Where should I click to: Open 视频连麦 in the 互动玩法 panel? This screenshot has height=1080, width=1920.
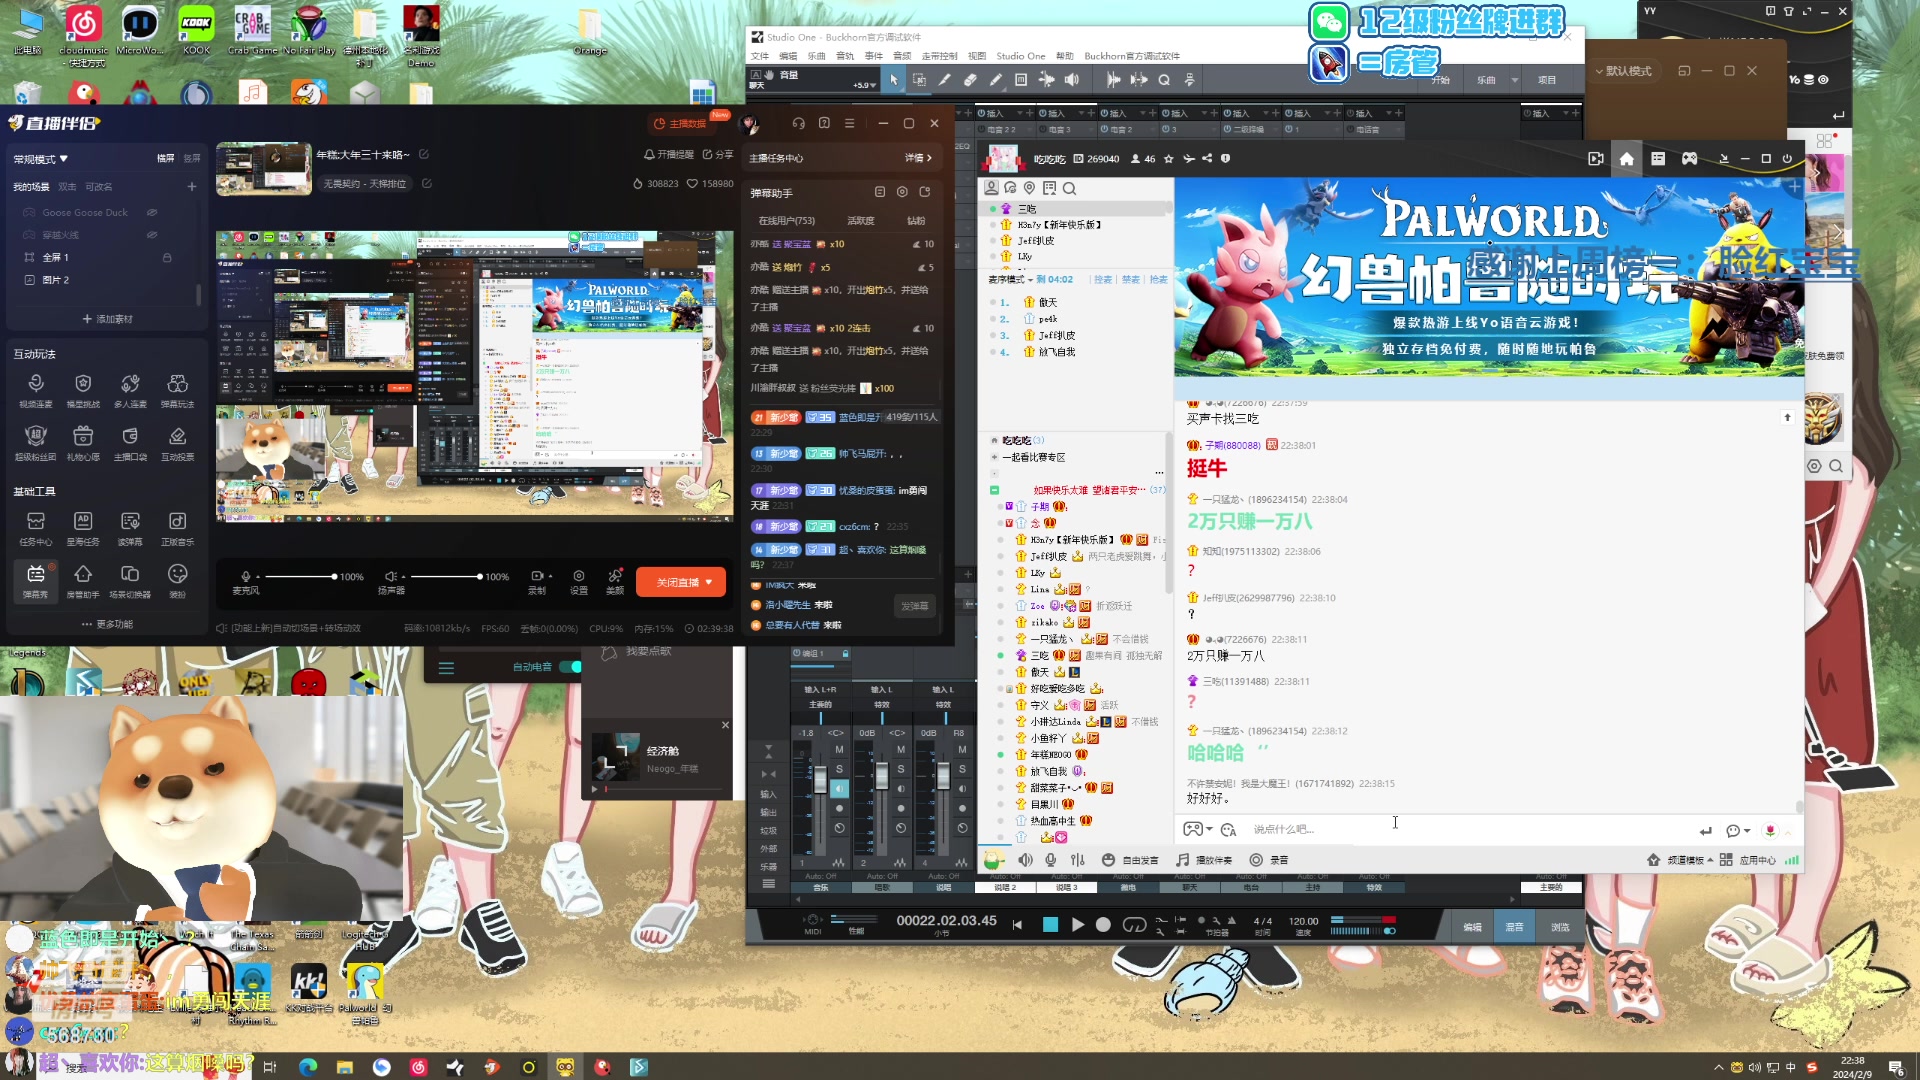pos(36,390)
